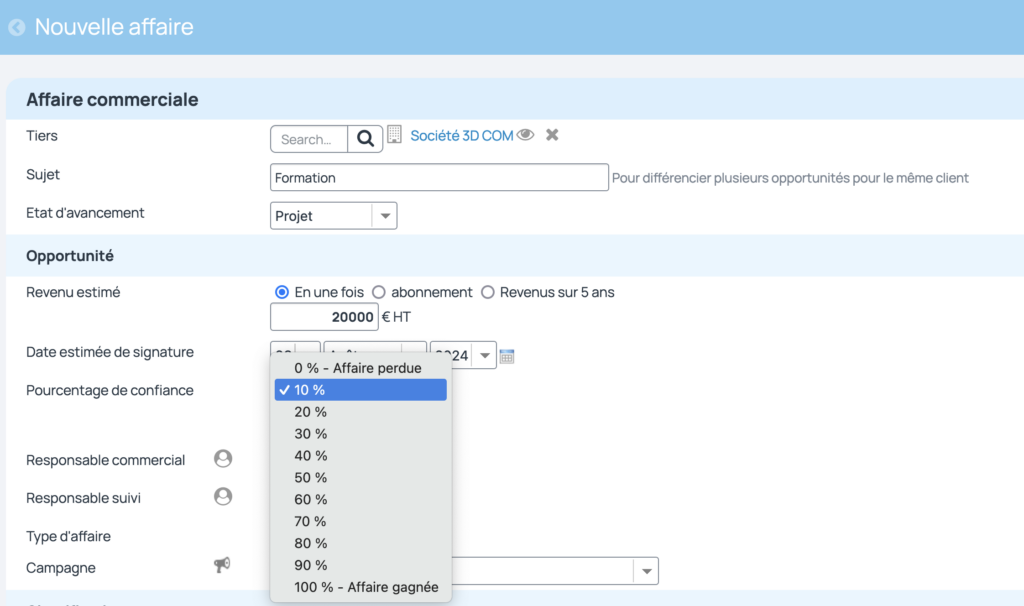Choose the 20 % option
Screen dimensions: 1024x606
(360, 412)
